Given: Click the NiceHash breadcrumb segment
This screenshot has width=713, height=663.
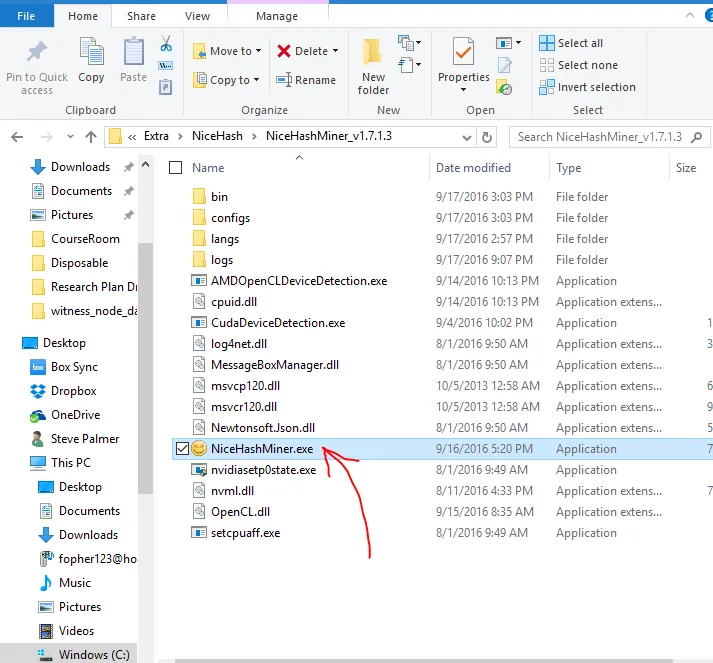Looking at the screenshot, I should [x=217, y=136].
